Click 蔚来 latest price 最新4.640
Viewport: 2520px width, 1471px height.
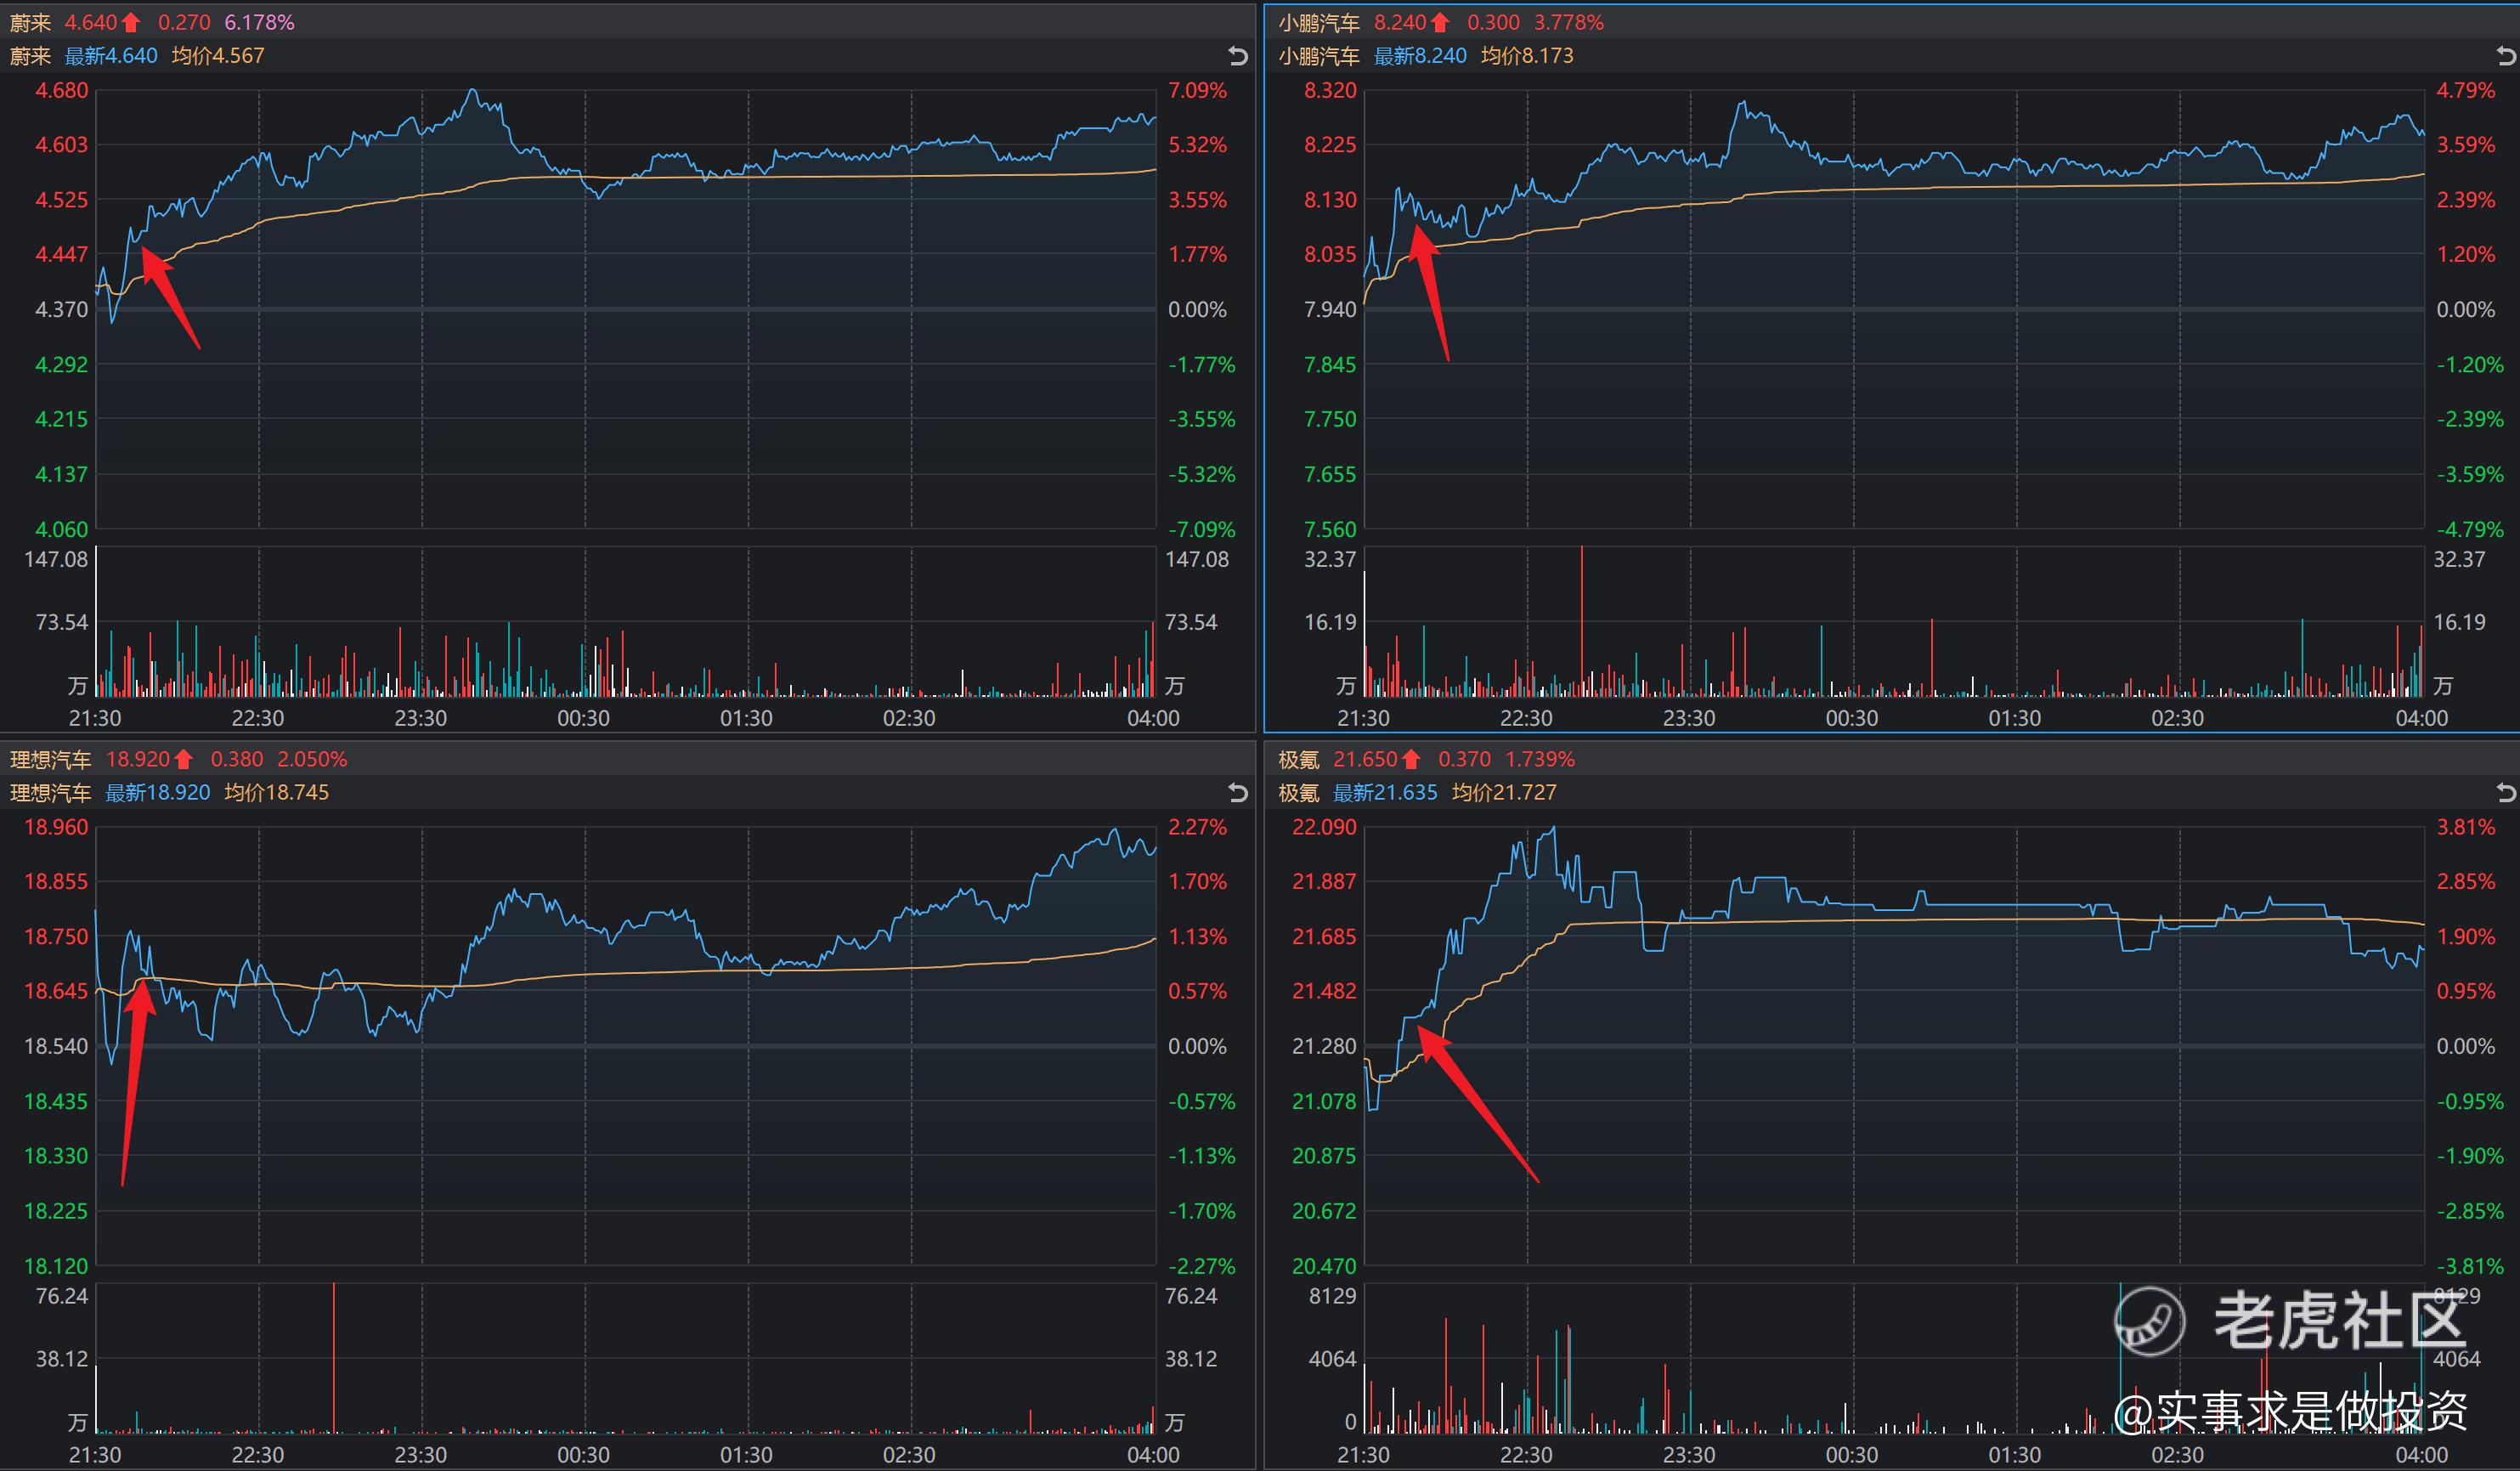coord(112,56)
